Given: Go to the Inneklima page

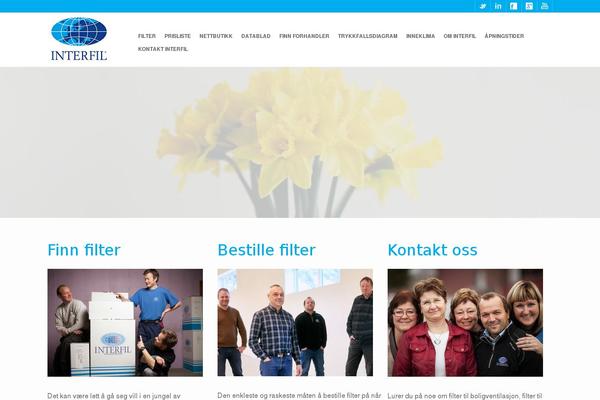Looking at the screenshot, I should click(x=421, y=36).
